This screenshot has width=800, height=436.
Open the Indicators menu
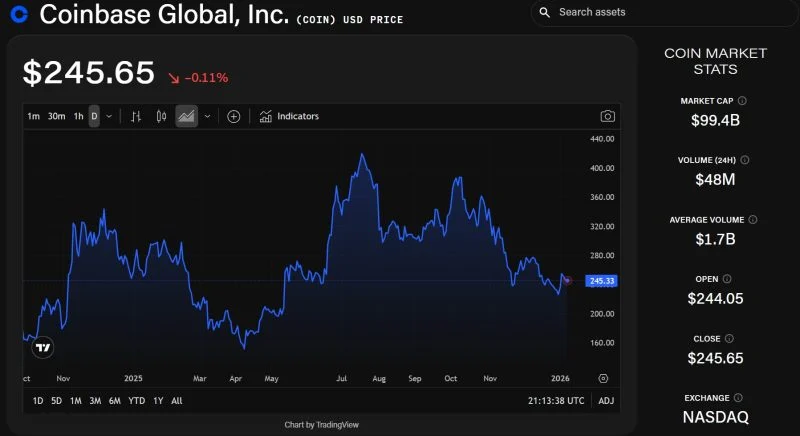coord(289,116)
